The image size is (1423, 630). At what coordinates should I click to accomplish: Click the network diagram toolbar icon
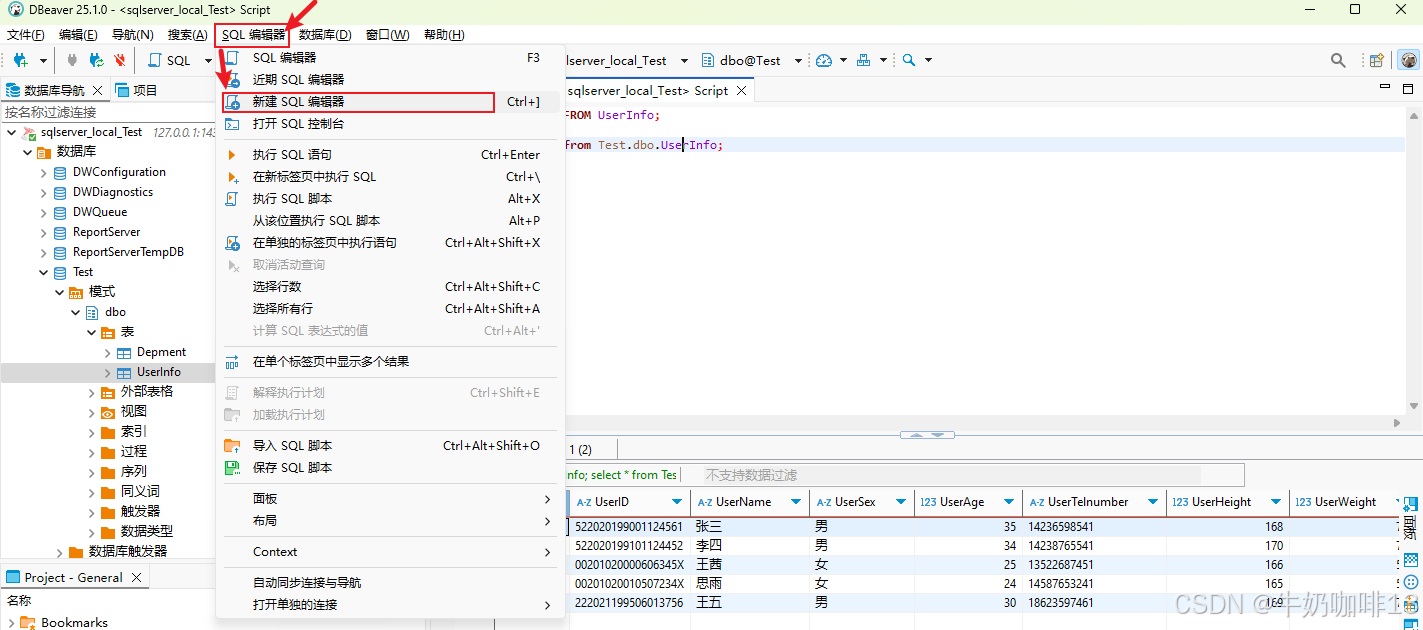[x=864, y=61]
